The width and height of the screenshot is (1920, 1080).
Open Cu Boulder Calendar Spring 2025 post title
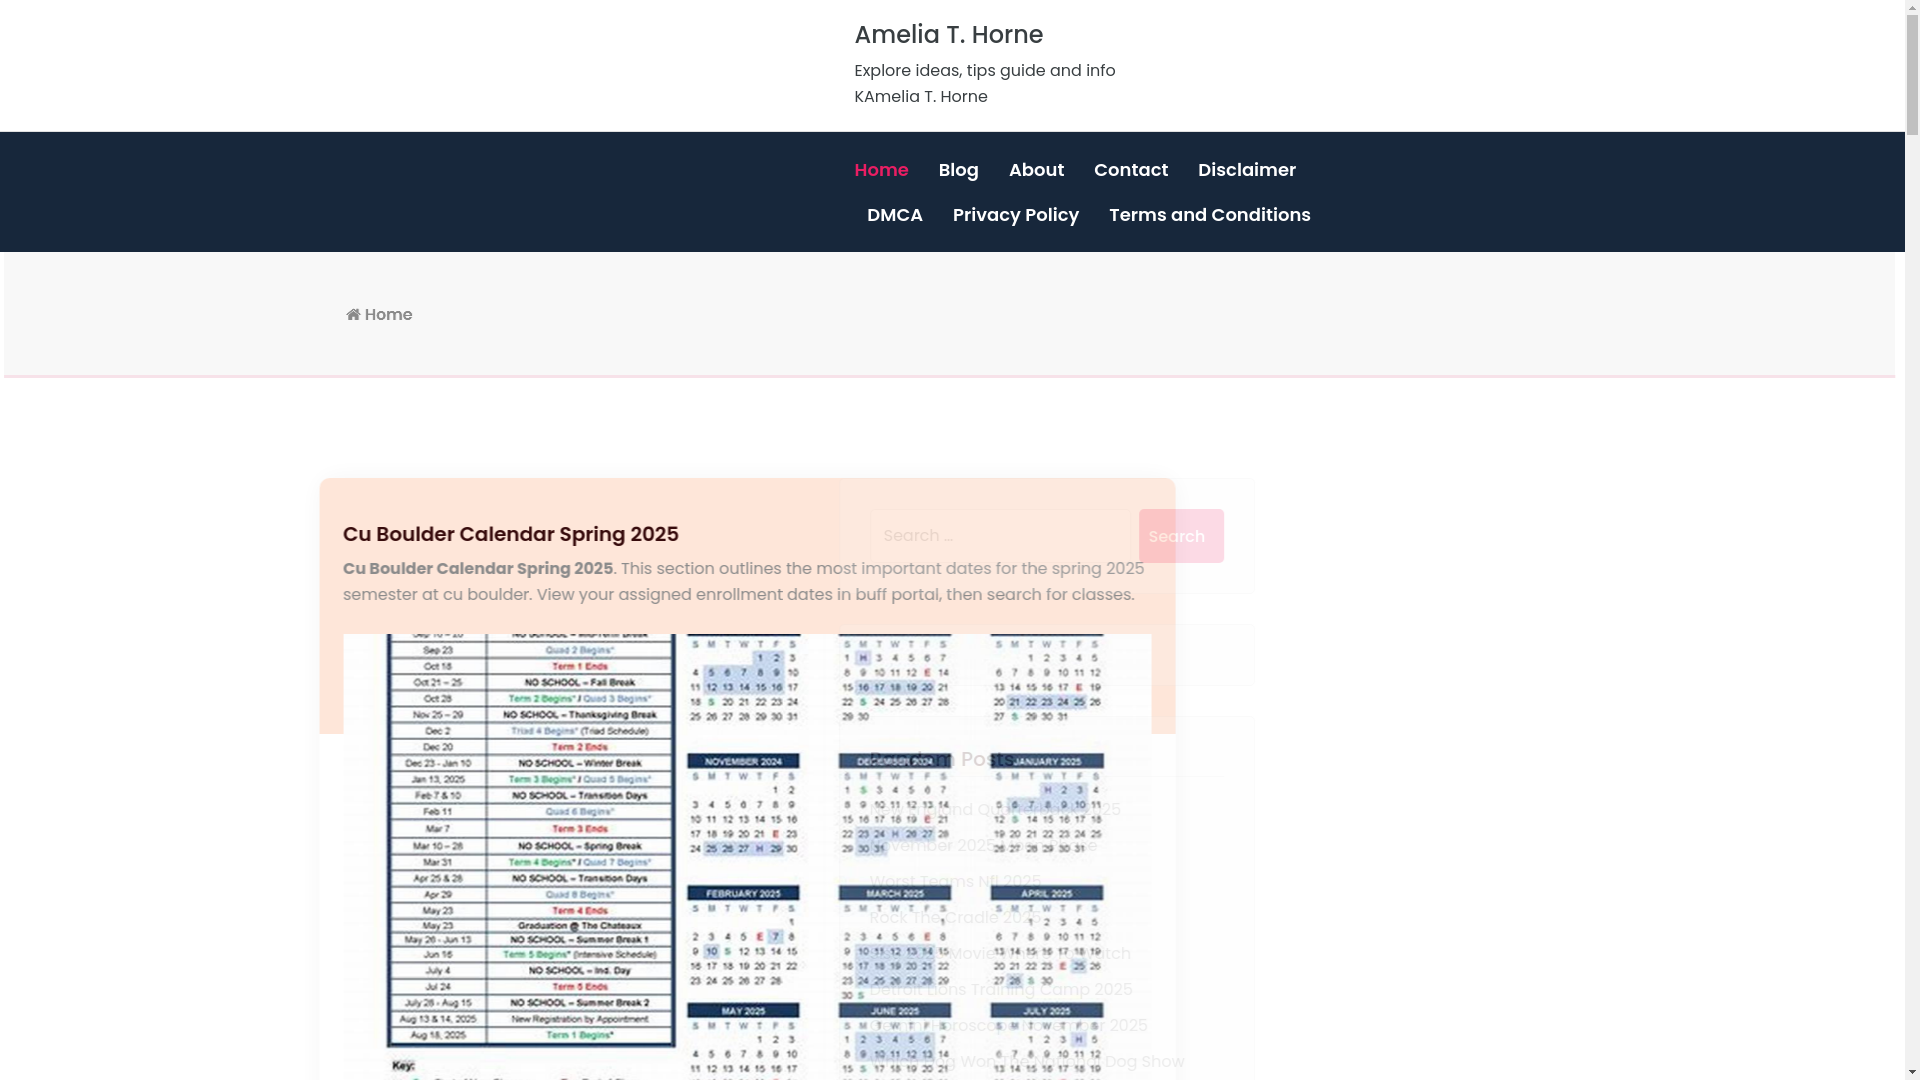coord(511,534)
